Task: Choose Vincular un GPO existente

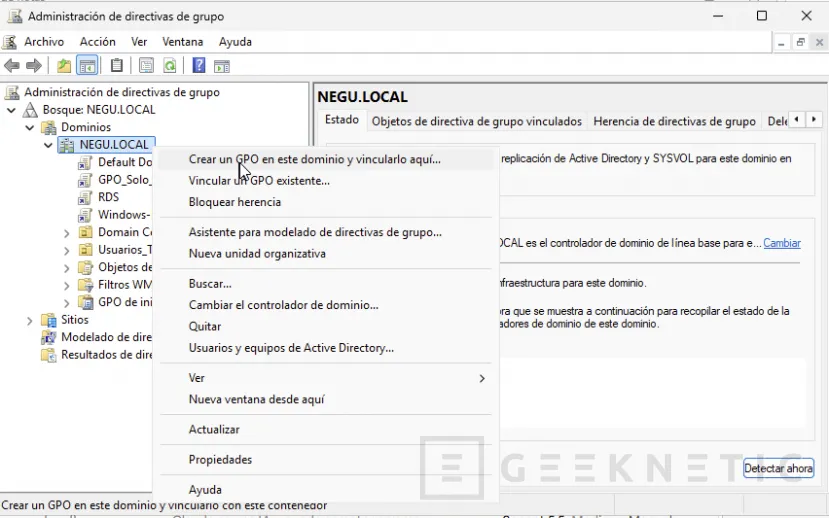Action: tap(326, 181)
